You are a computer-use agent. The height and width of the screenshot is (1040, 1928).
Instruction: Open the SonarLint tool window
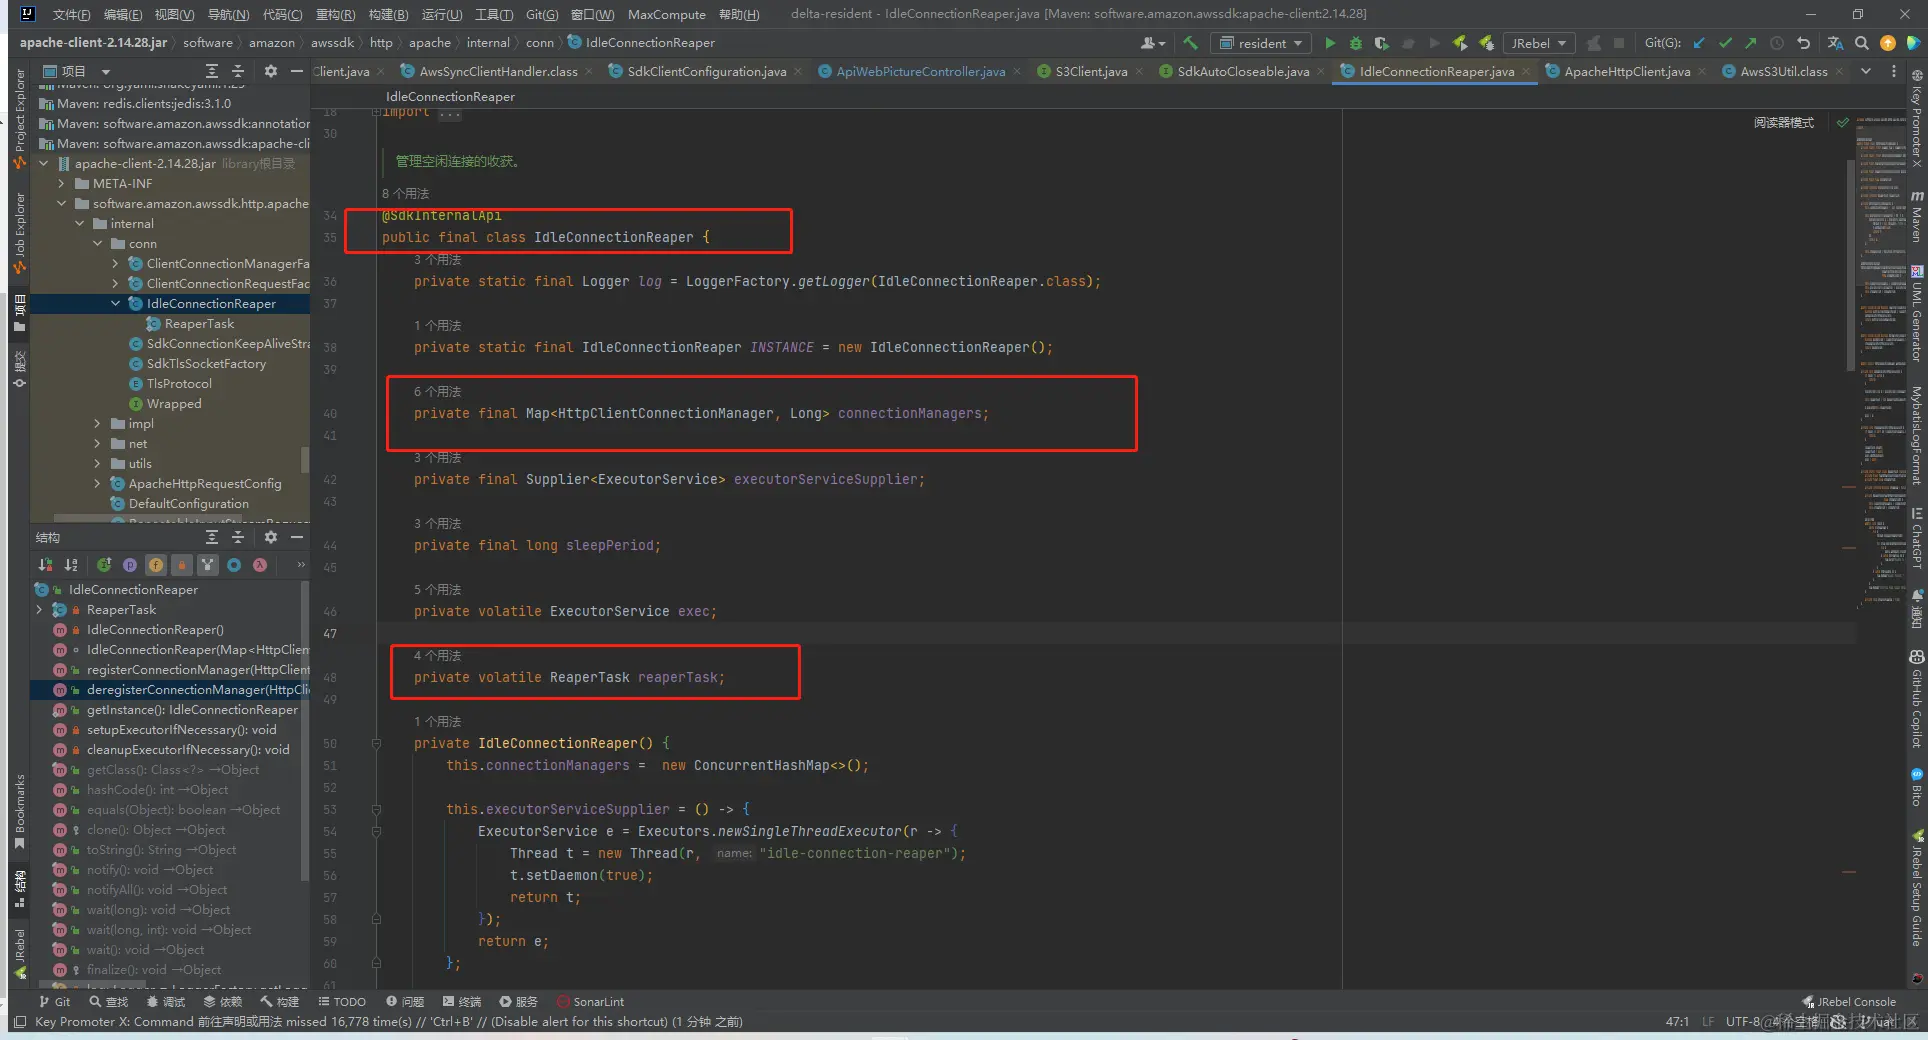[590, 1001]
